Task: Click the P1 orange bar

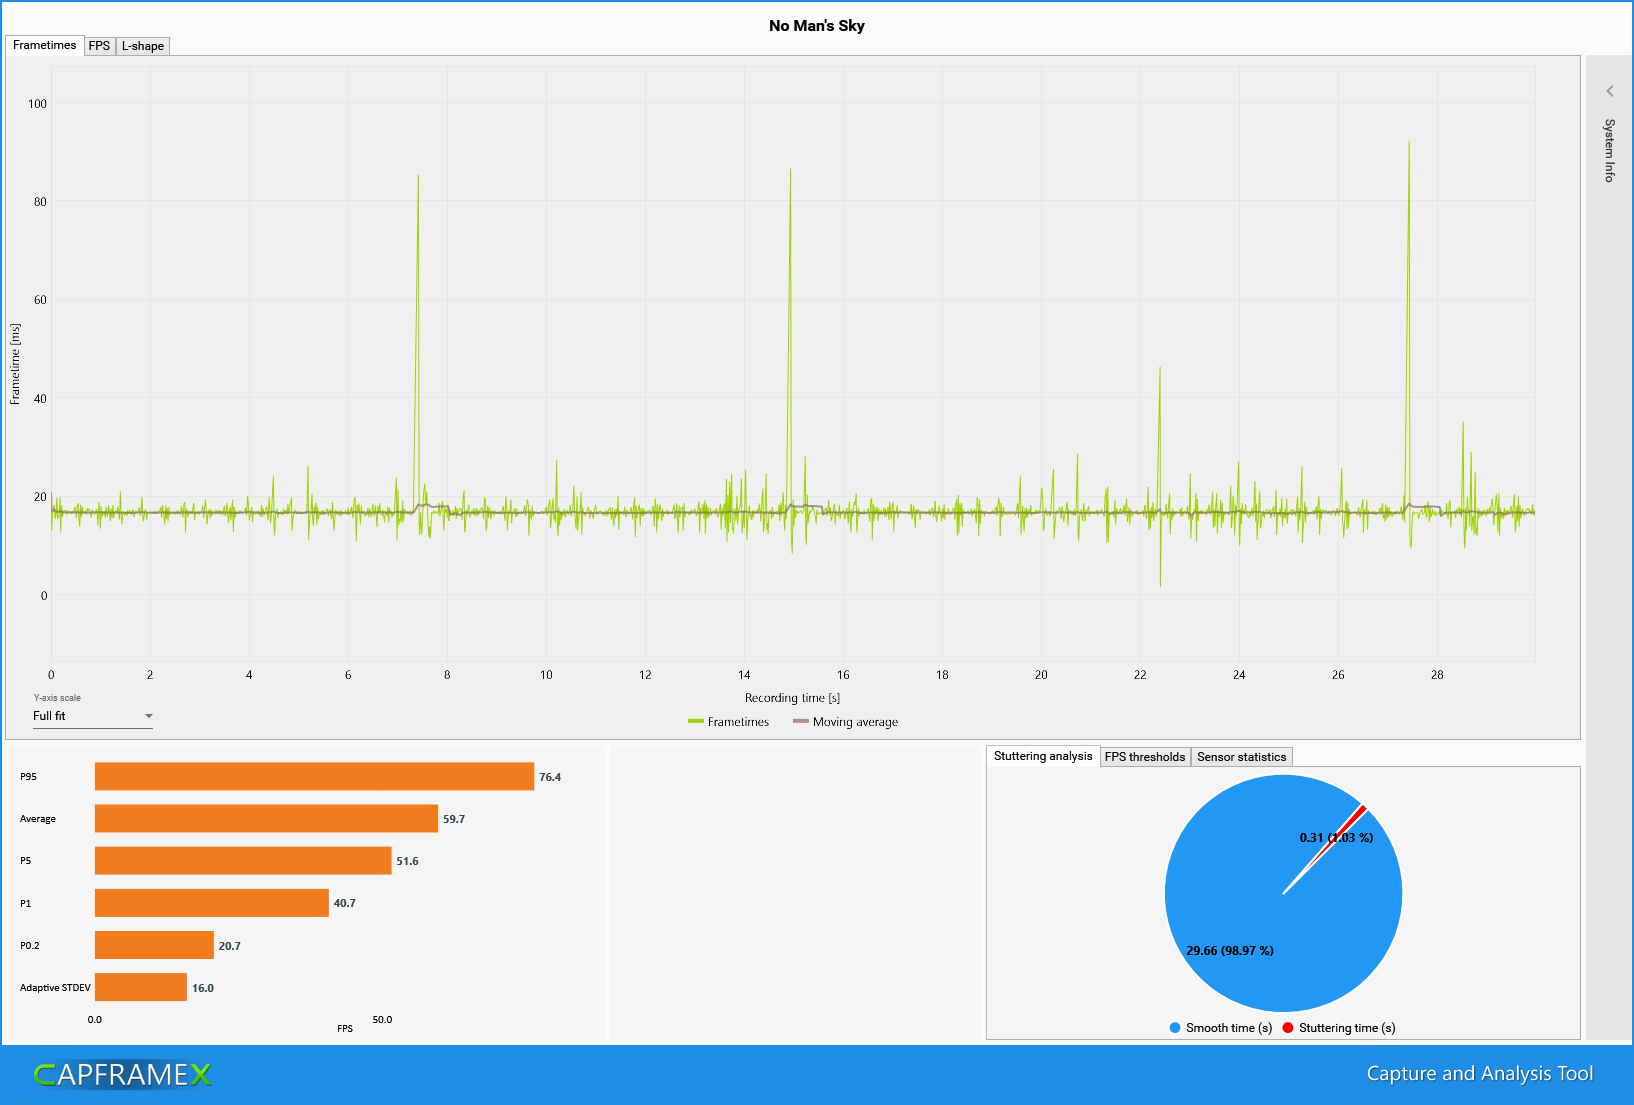Action: click(212, 903)
